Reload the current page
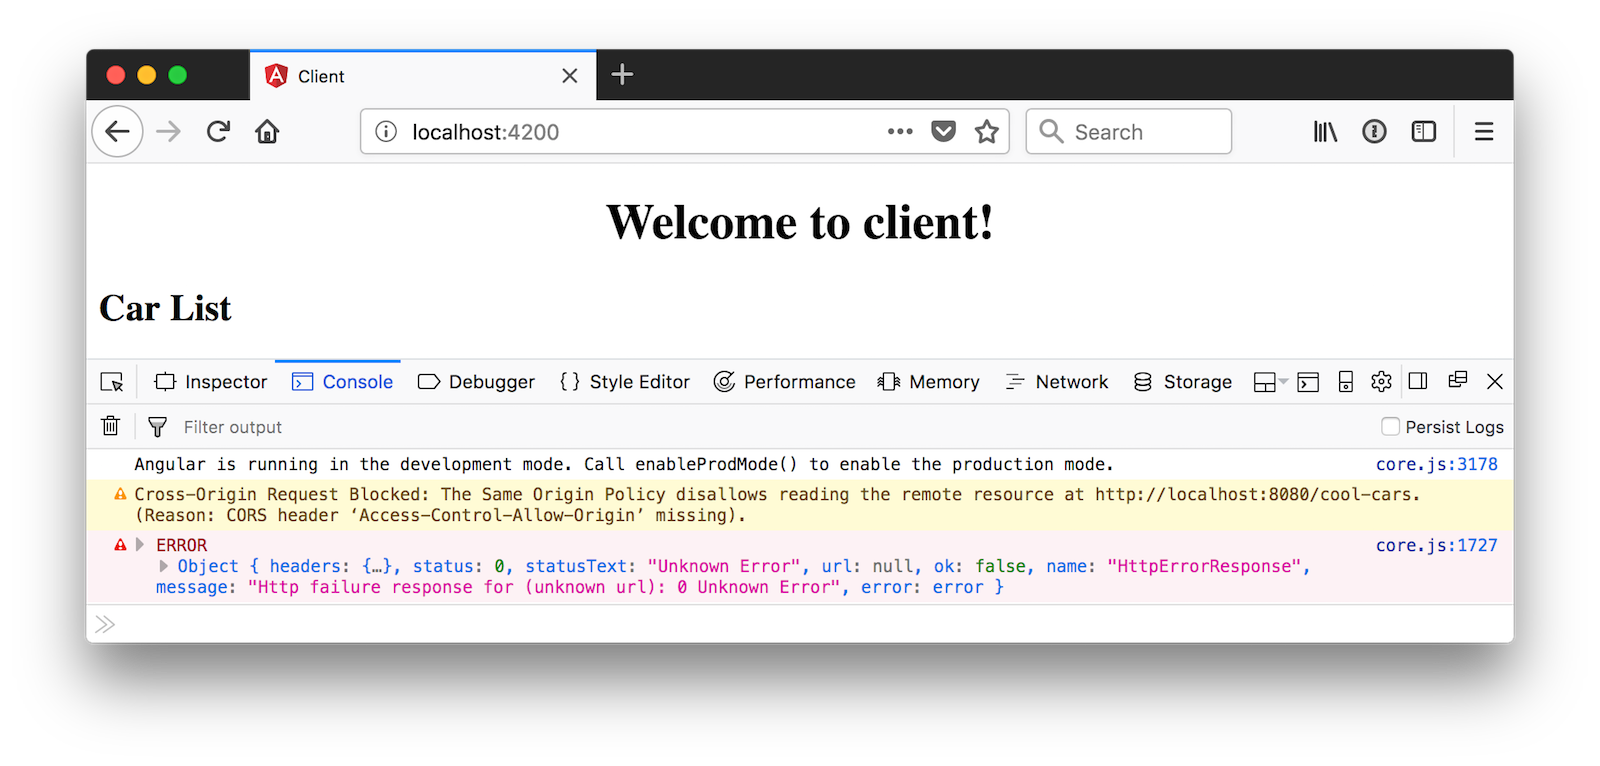The image size is (1600, 766). [x=218, y=132]
